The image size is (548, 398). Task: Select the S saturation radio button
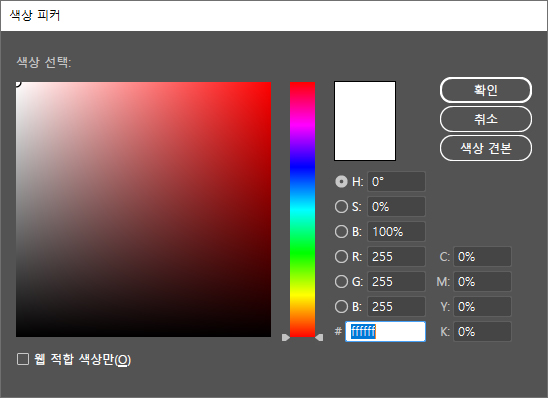click(x=341, y=207)
